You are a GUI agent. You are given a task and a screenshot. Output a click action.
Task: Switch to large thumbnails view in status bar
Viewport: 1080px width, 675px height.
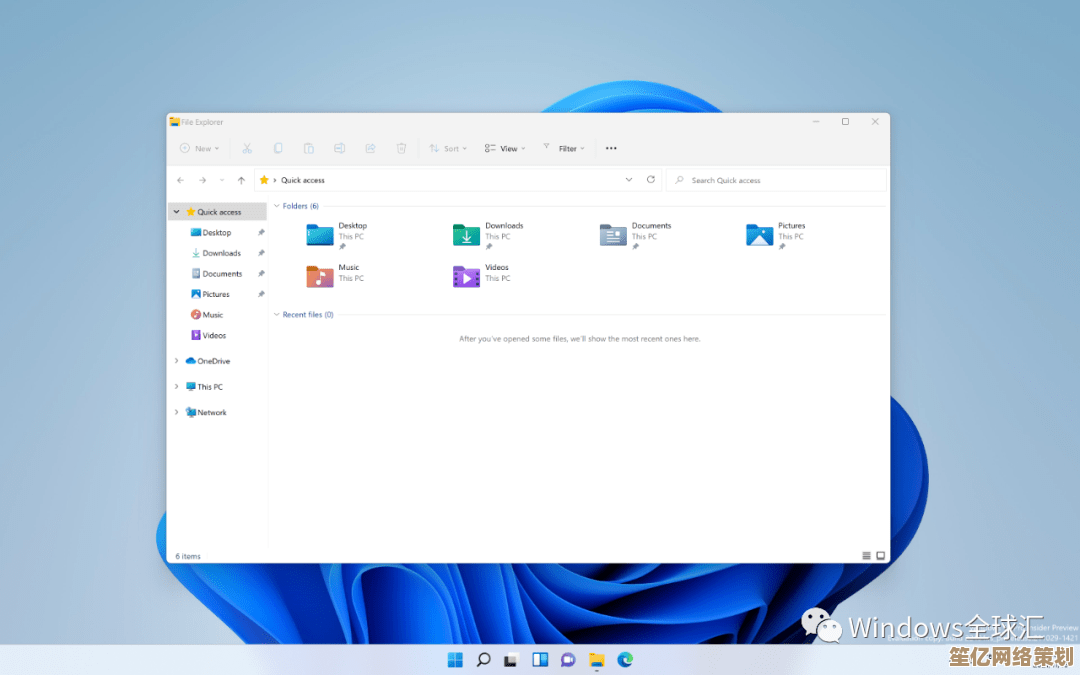coord(881,555)
